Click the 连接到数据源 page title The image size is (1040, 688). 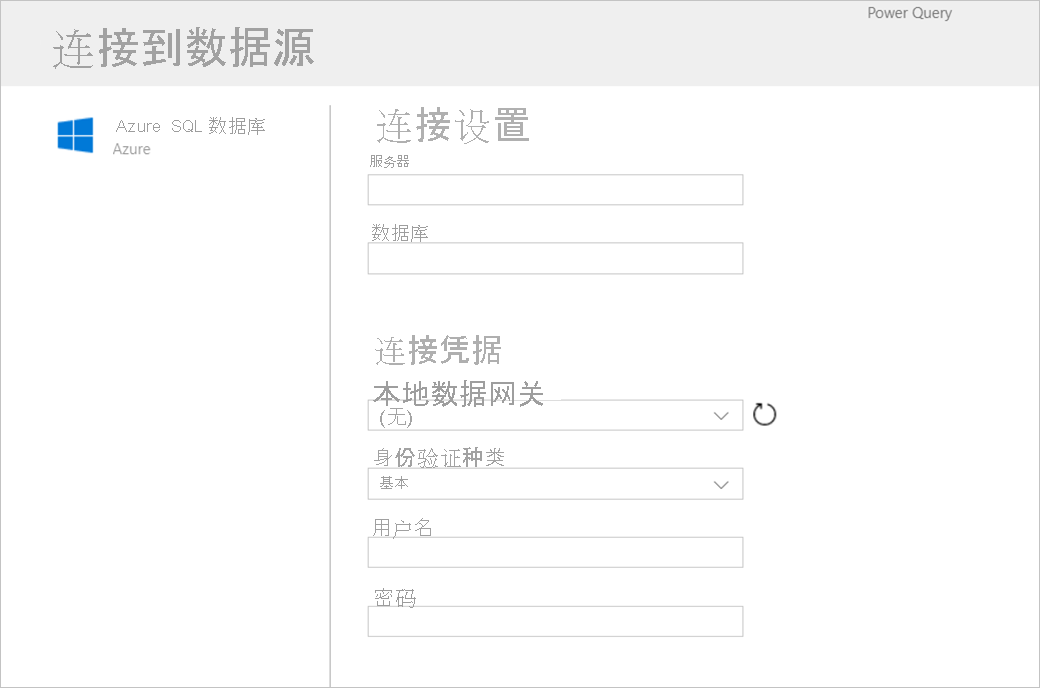coord(184,49)
